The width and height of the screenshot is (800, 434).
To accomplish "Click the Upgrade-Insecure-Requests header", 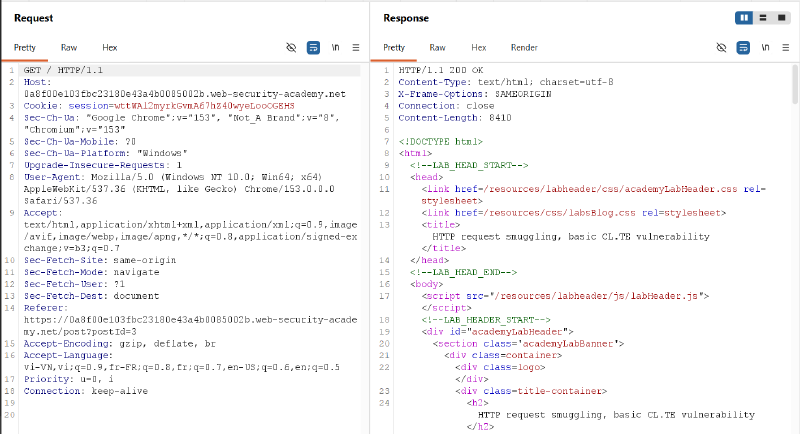I will (x=103, y=165).
